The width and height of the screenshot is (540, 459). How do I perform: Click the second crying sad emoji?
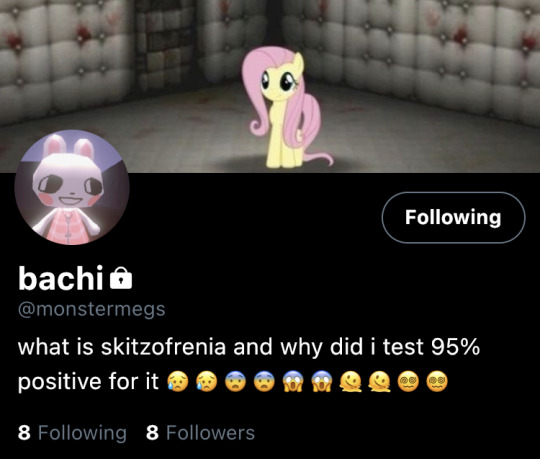coord(207,382)
